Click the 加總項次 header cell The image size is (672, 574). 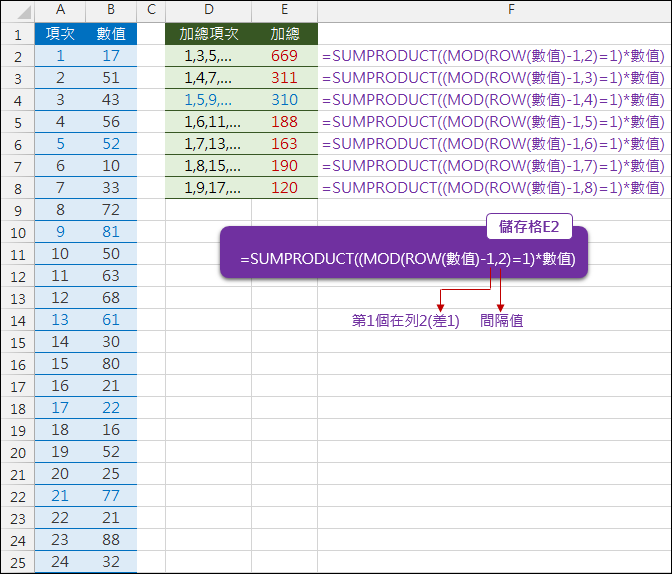(208, 34)
